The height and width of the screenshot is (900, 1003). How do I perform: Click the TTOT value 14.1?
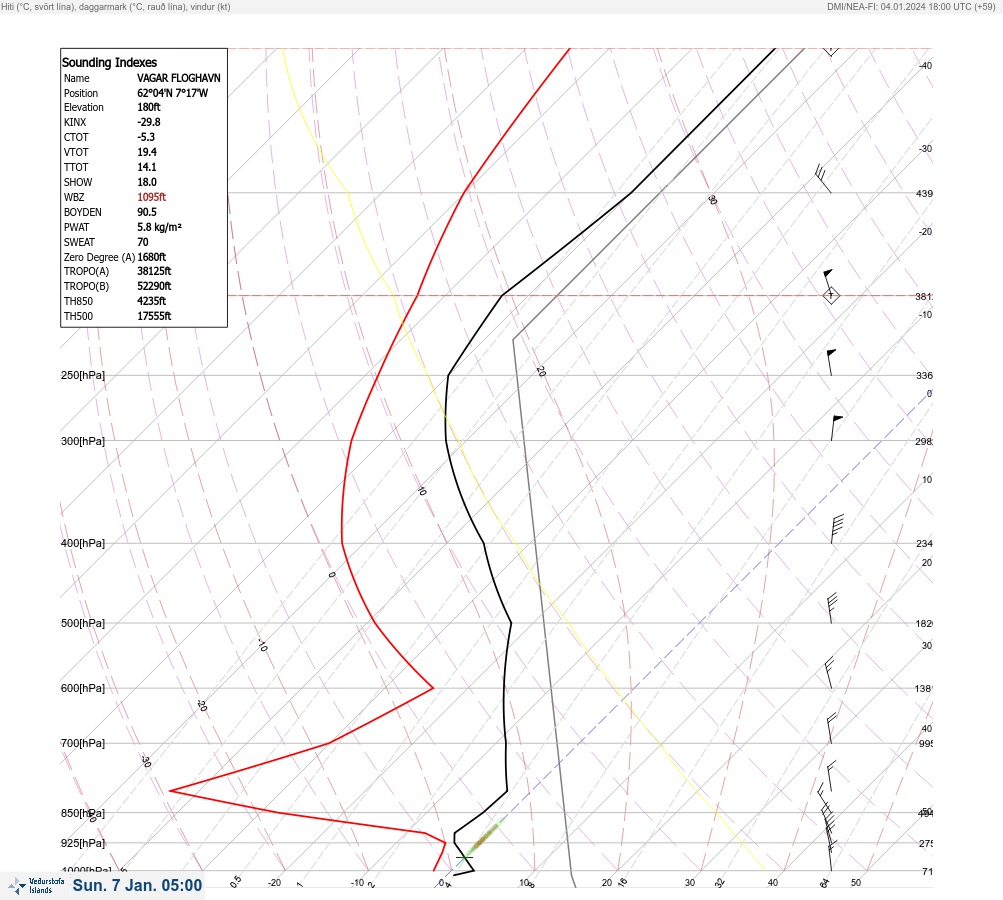pyautogui.click(x=146, y=167)
